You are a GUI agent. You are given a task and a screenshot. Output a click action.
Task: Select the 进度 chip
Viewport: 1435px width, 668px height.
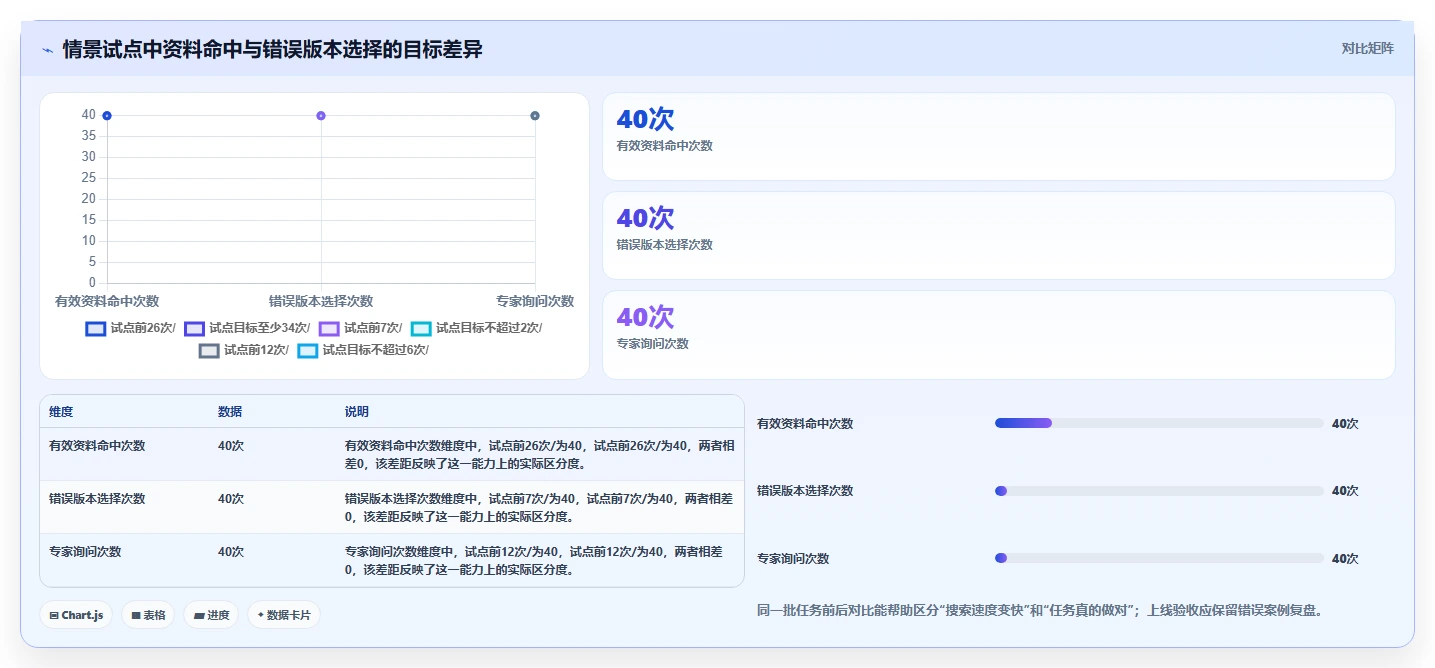click(212, 615)
